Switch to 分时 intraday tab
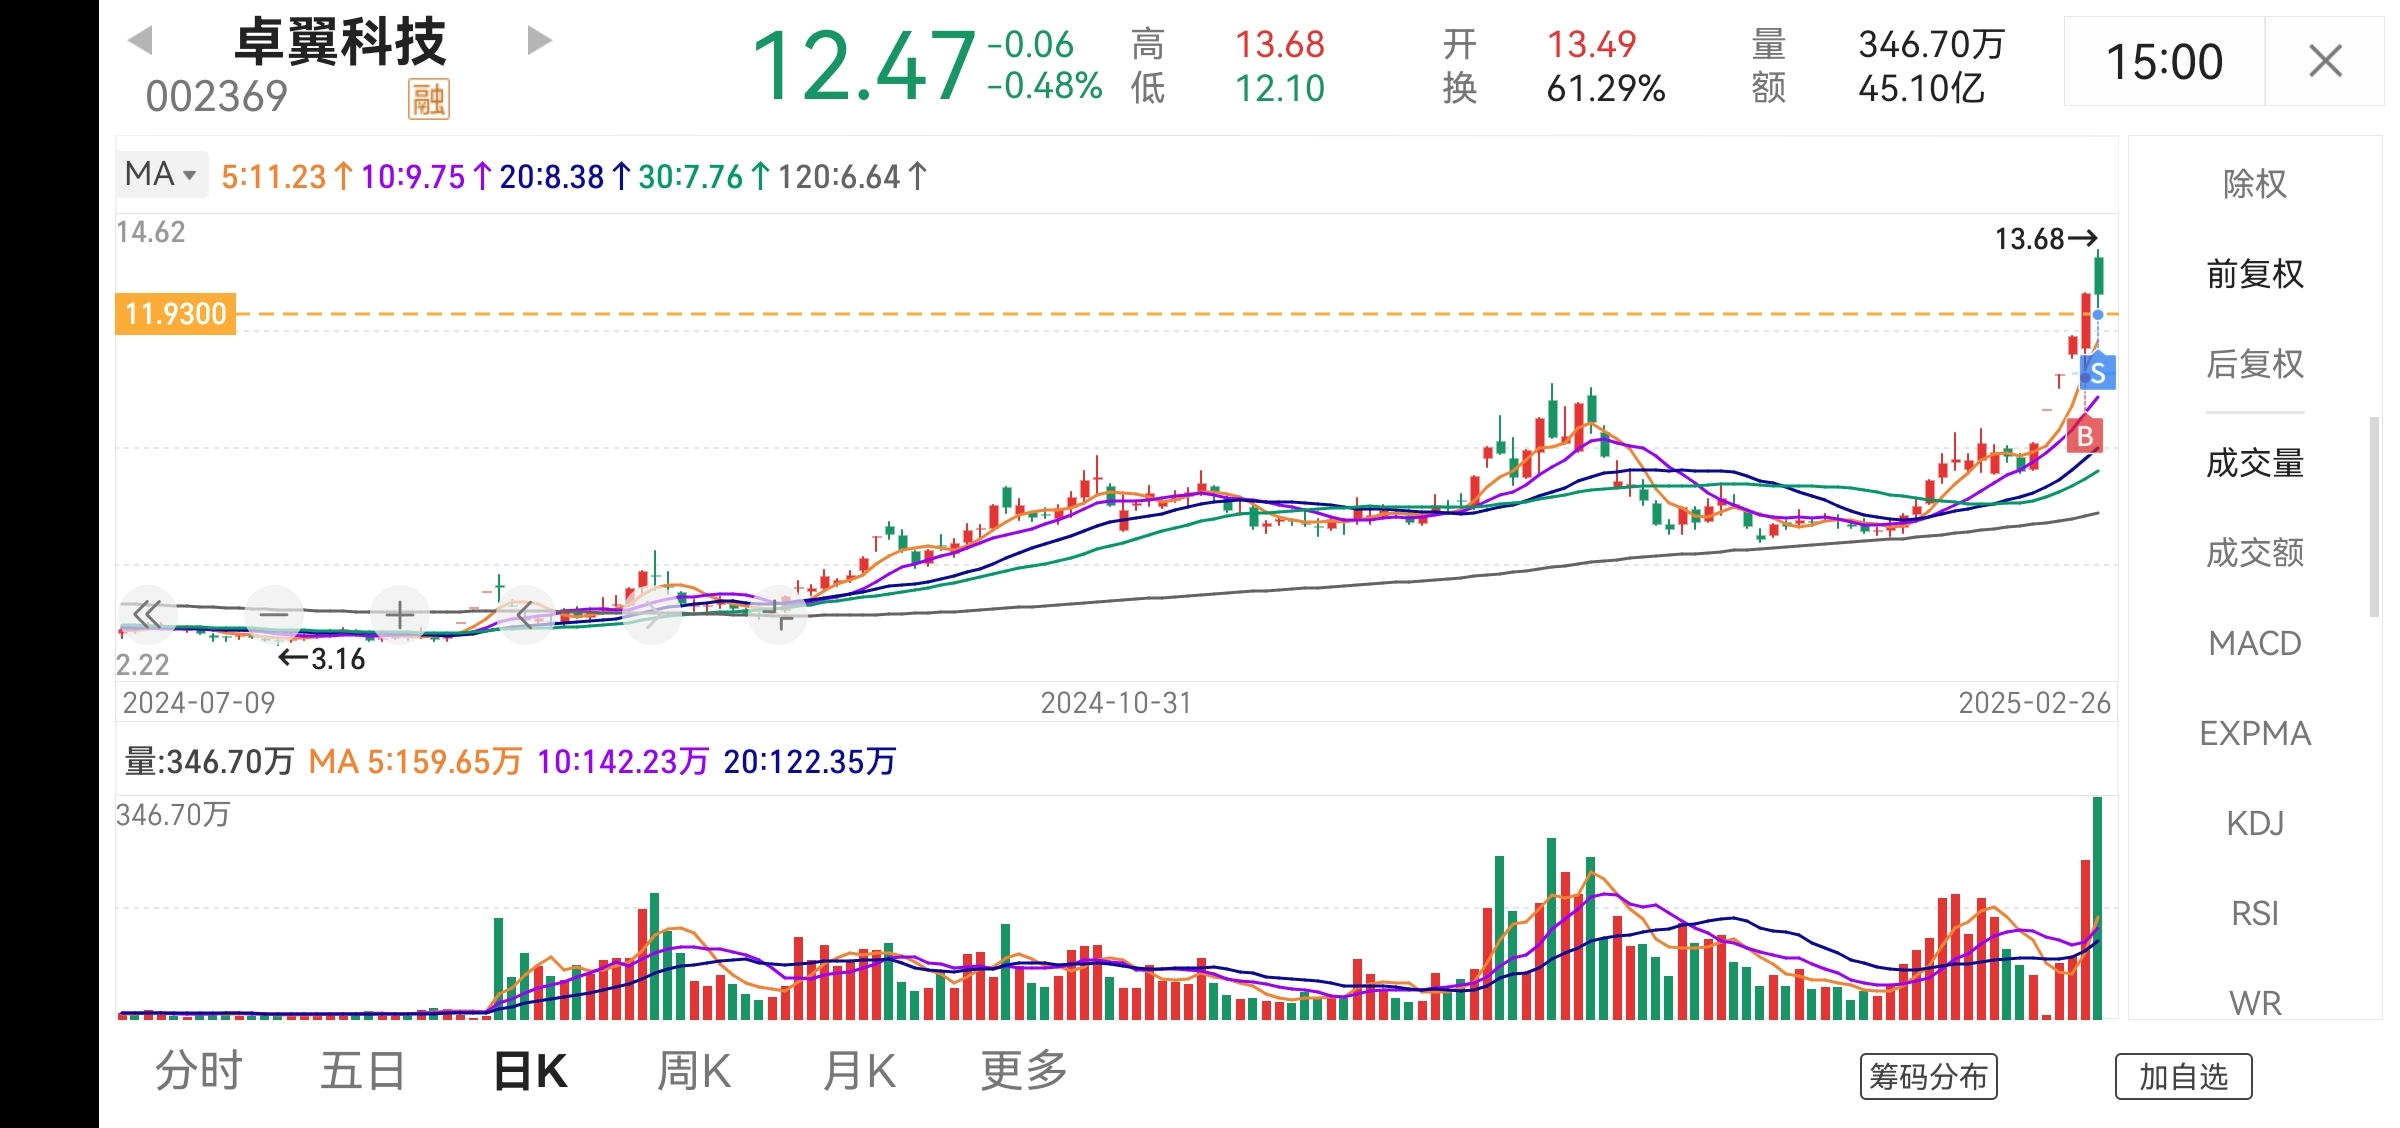 198,1071
